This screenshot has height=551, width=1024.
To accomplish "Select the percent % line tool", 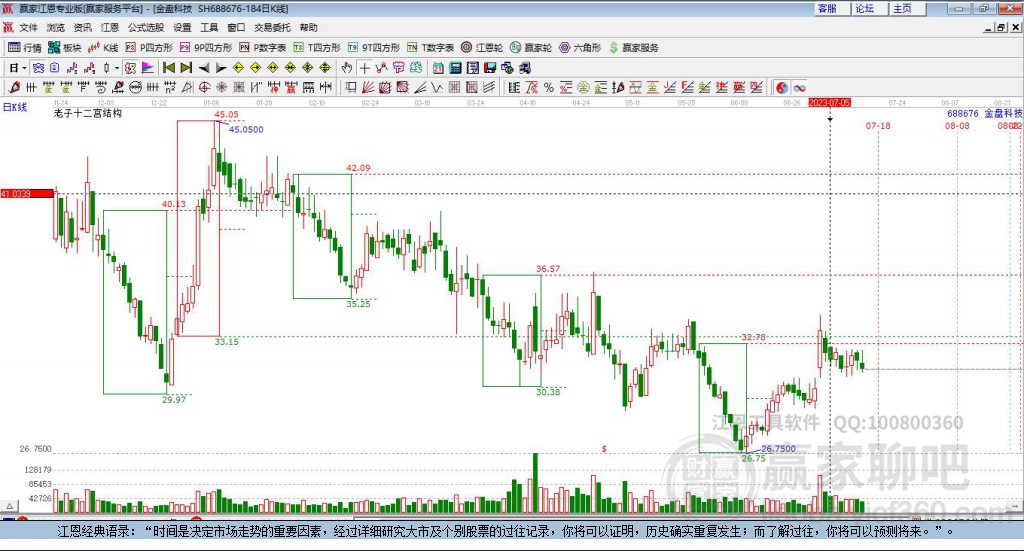I will pyautogui.click(x=549, y=87).
